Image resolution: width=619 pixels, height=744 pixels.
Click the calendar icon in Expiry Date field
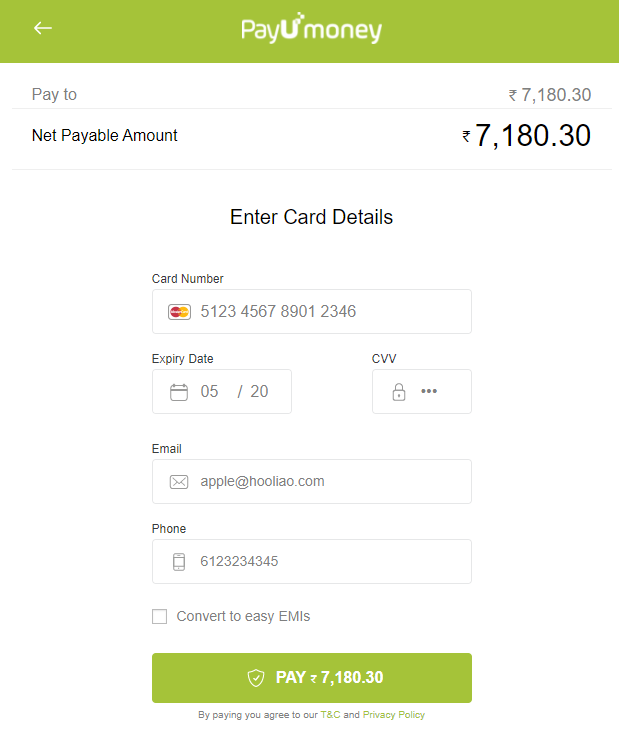pos(179,392)
